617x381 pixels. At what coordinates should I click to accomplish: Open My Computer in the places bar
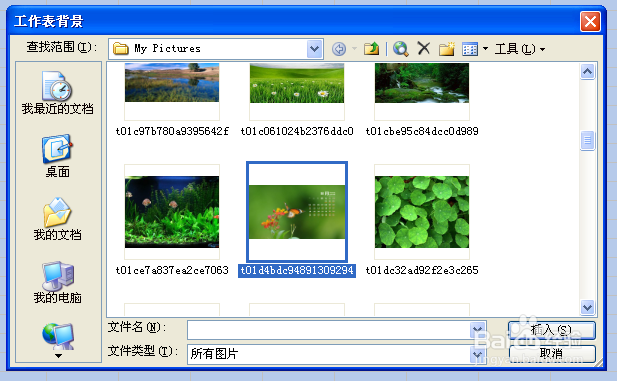pos(57,282)
